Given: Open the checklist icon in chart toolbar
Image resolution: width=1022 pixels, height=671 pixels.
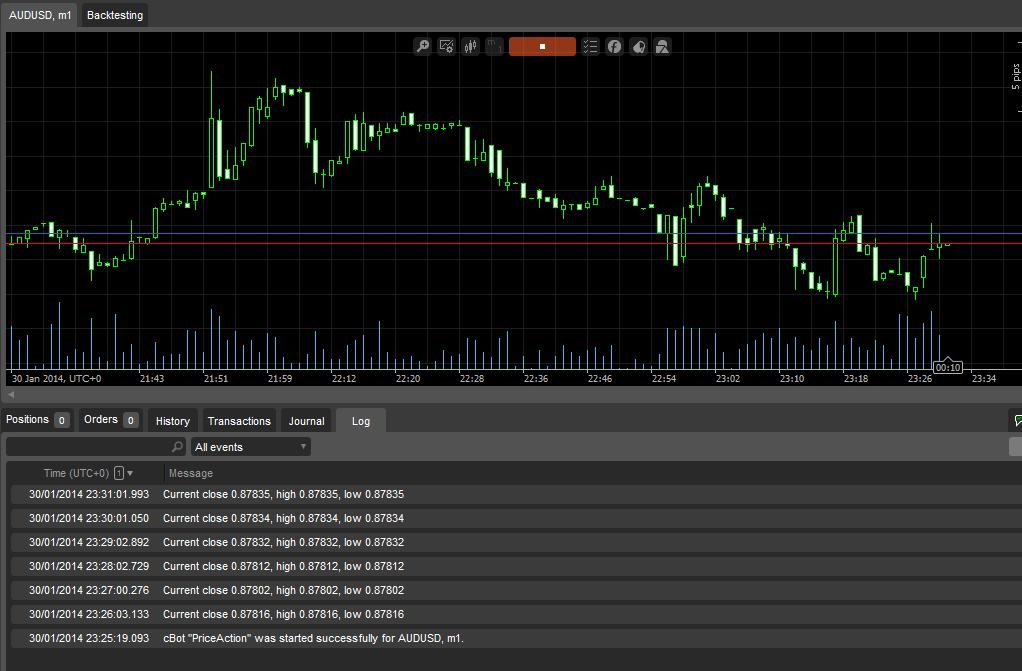Looking at the screenshot, I should (x=590, y=46).
